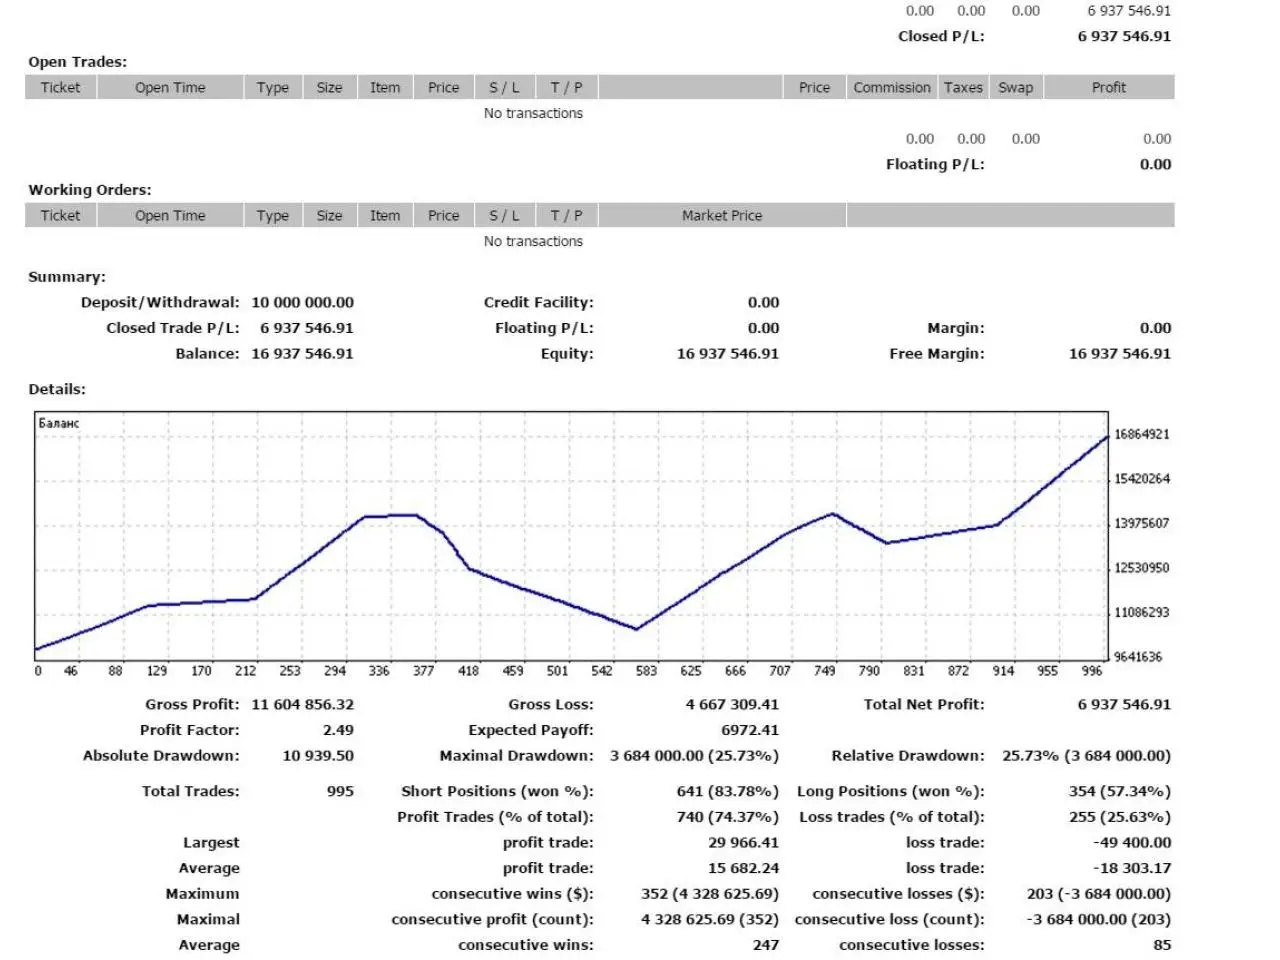Click the Deposit/Withdrawal value 10 000 000.00
Viewport: 1280px width, 960px height.
pos(302,303)
